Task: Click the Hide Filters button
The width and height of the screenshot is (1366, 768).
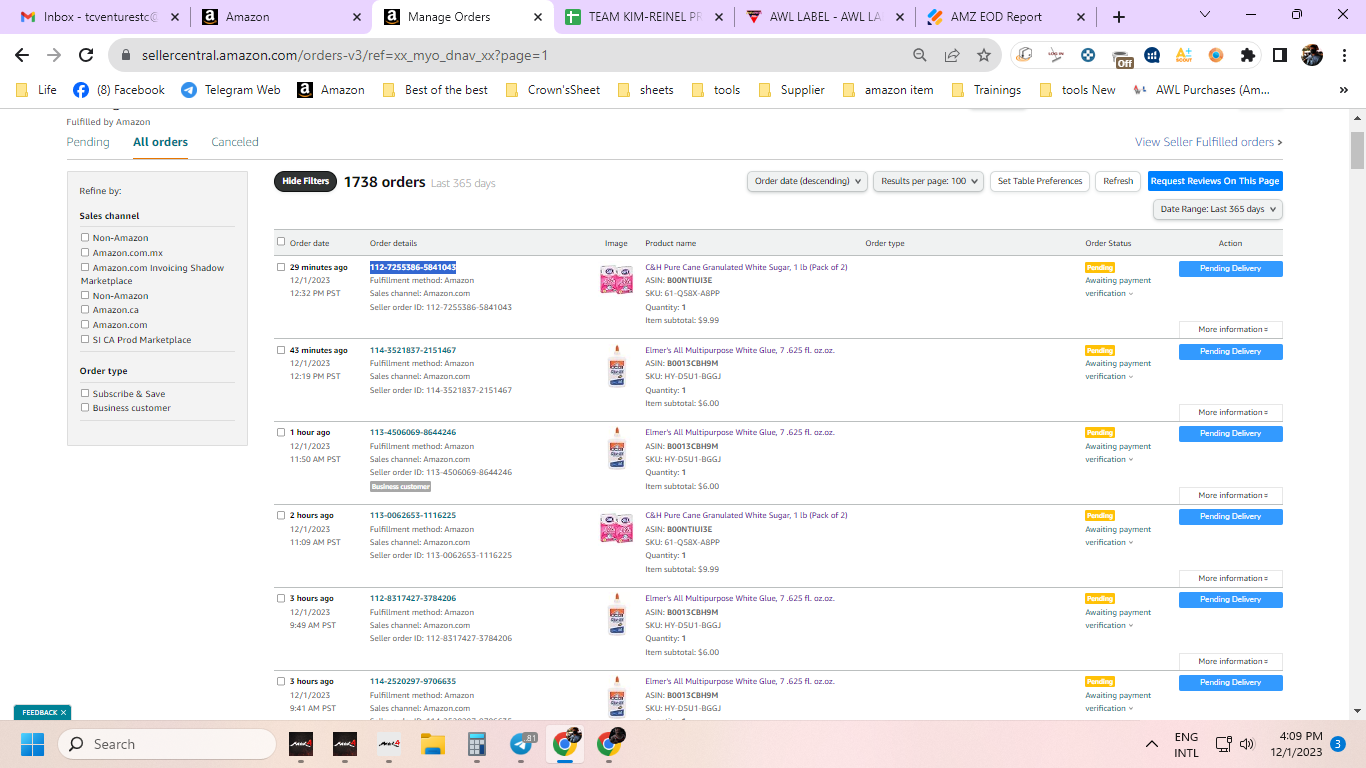Action: pyautogui.click(x=305, y=181)
